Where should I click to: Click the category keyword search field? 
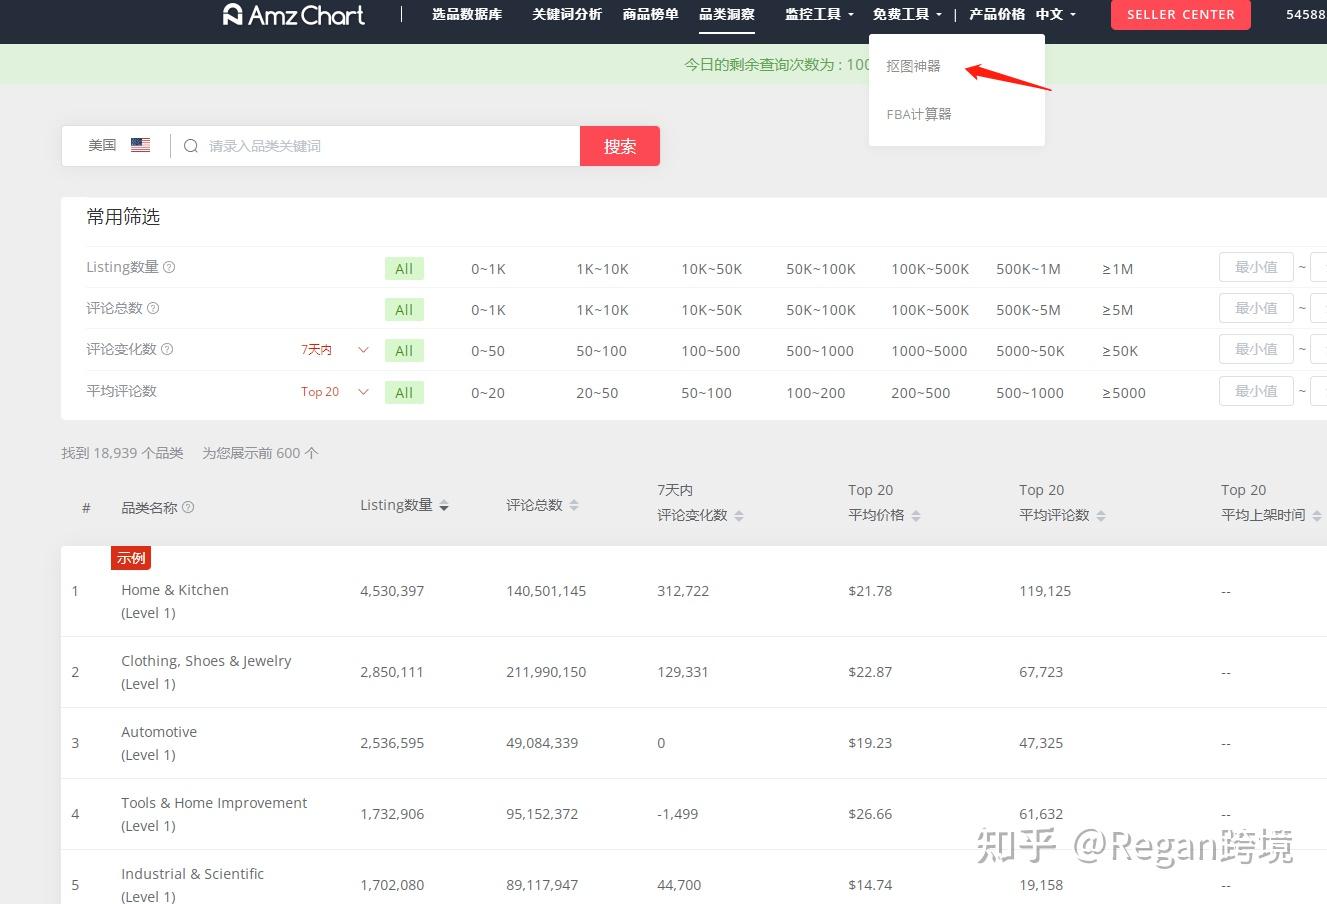(x=390, y=146)
